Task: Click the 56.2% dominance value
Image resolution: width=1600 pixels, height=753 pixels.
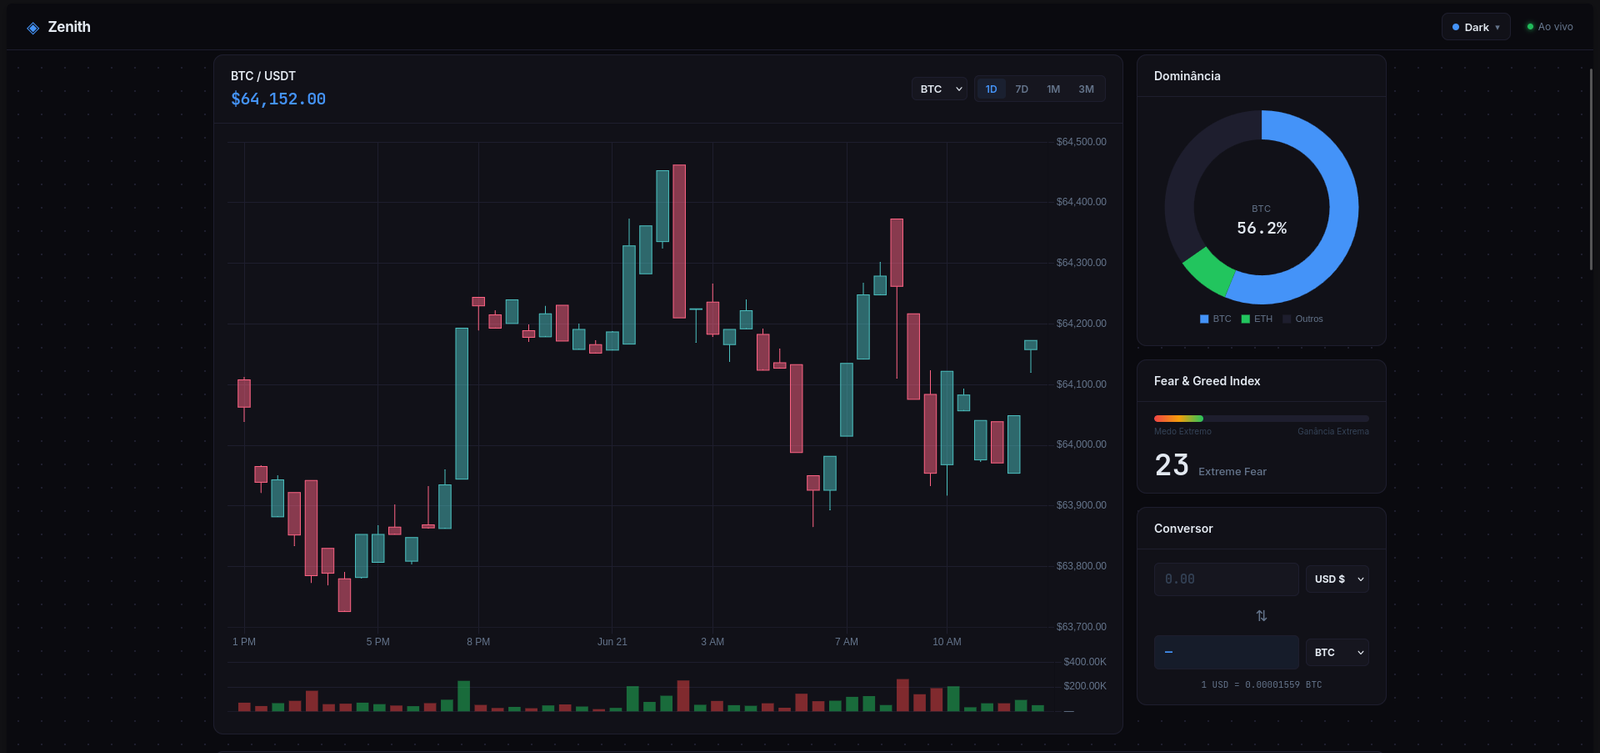Action: pos(1261,228)
